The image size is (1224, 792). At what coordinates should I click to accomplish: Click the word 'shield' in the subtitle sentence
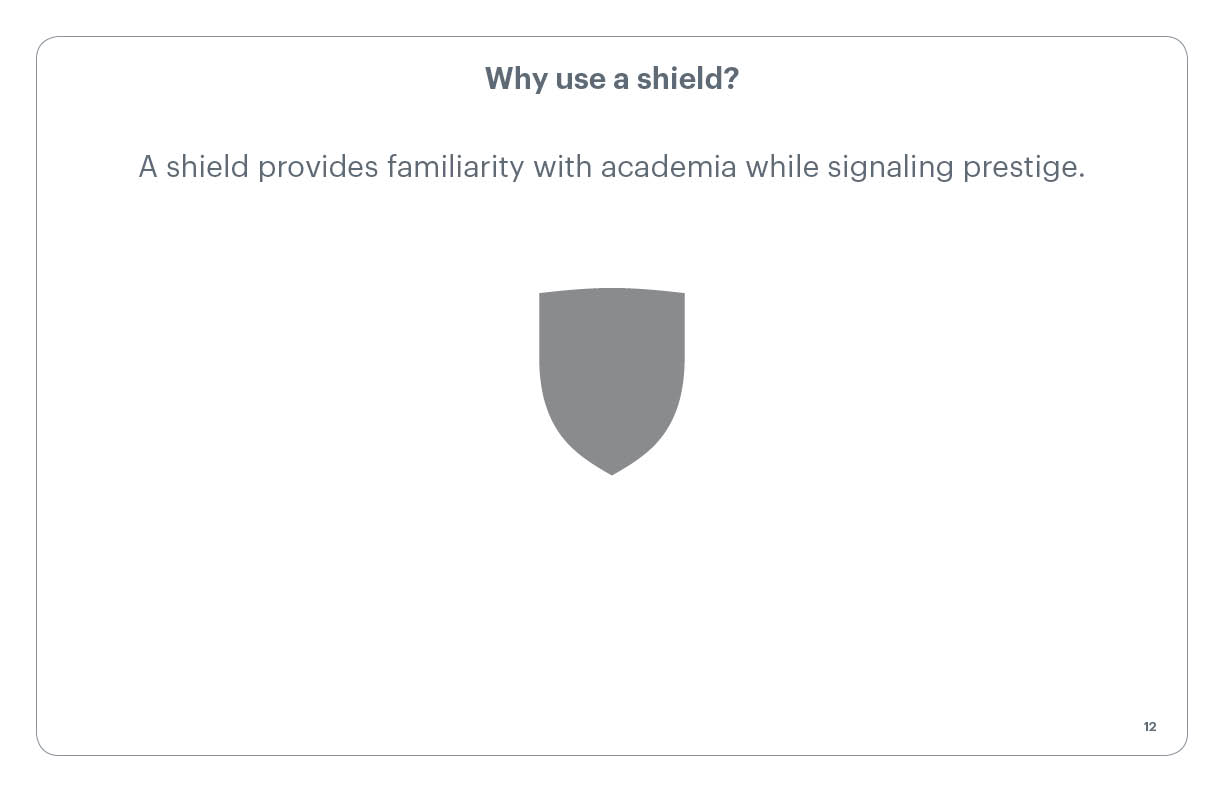point(207,167)
